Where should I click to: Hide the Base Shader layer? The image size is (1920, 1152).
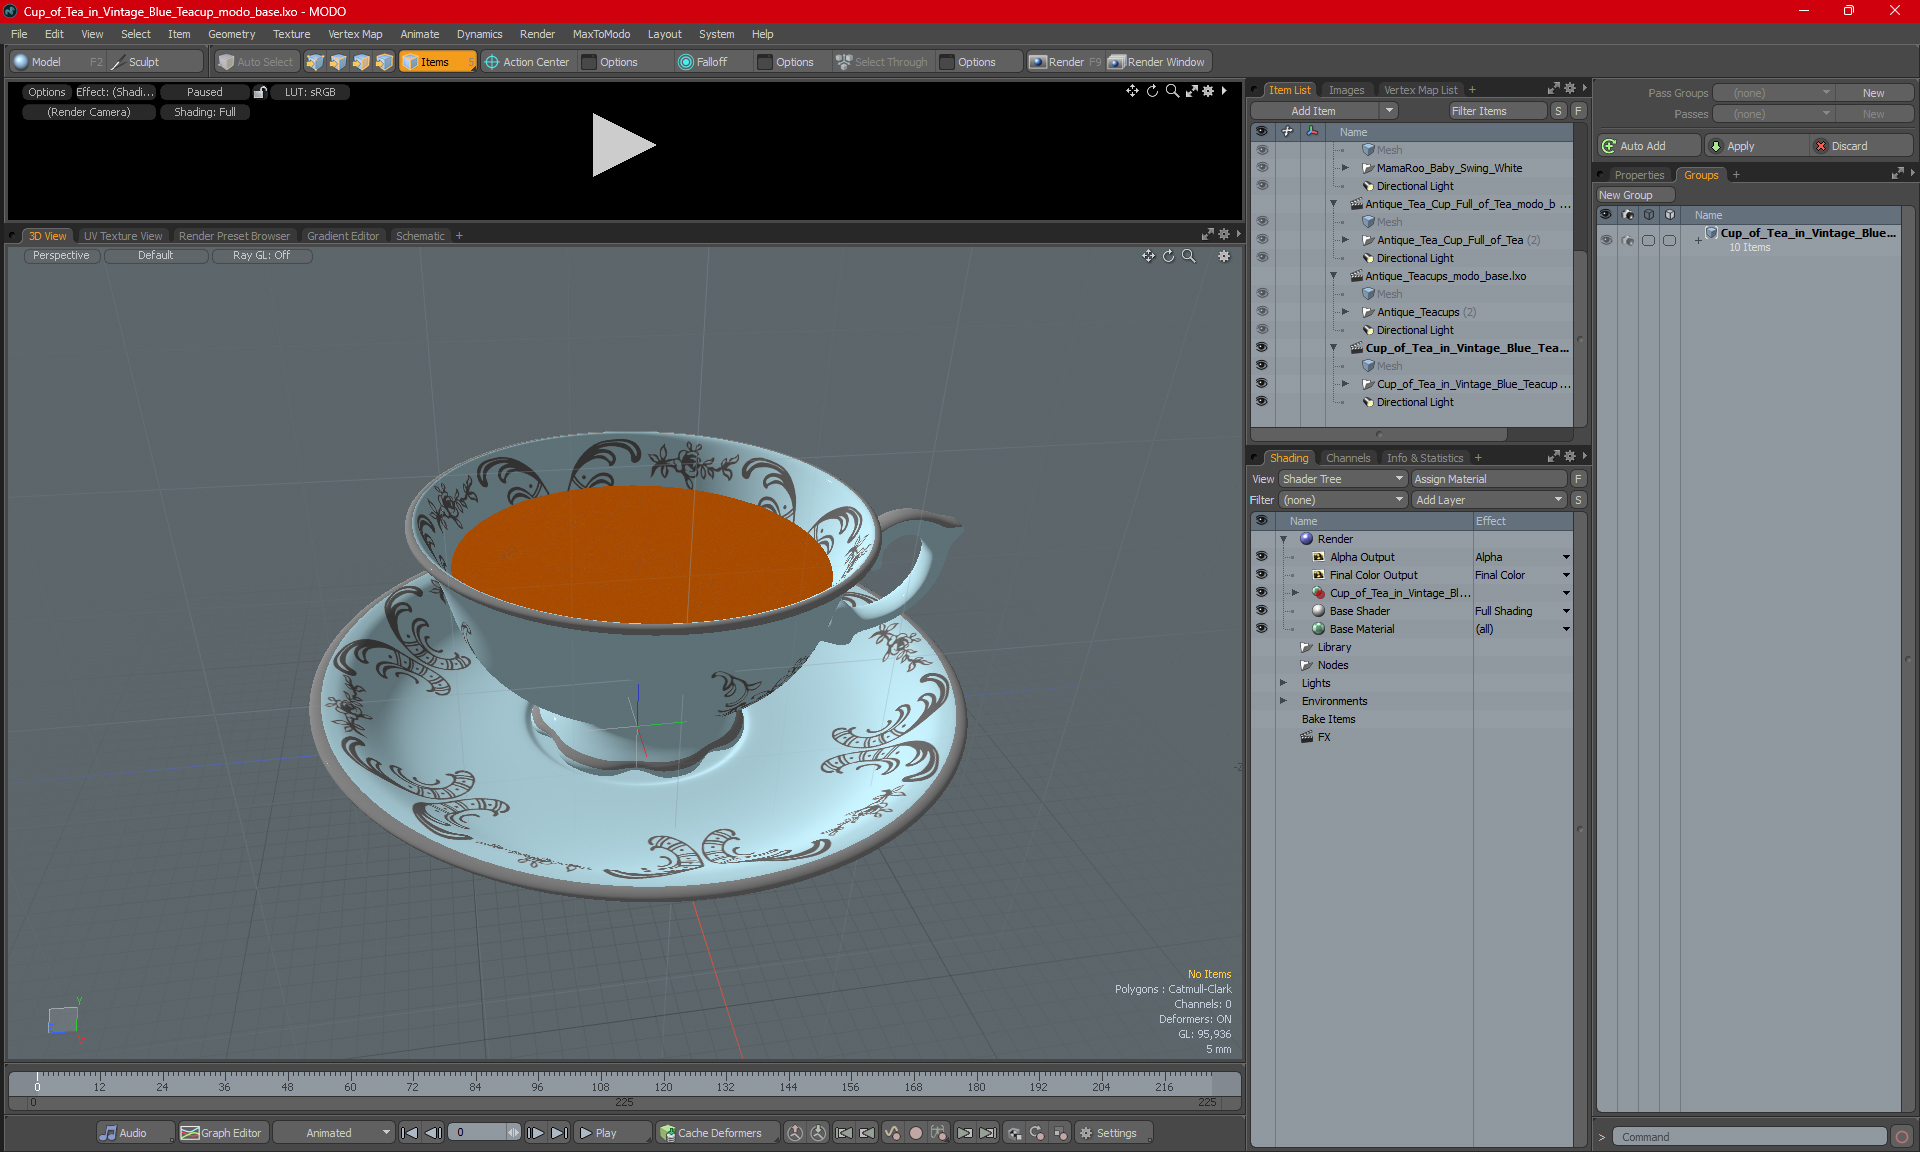(1262, 611)
